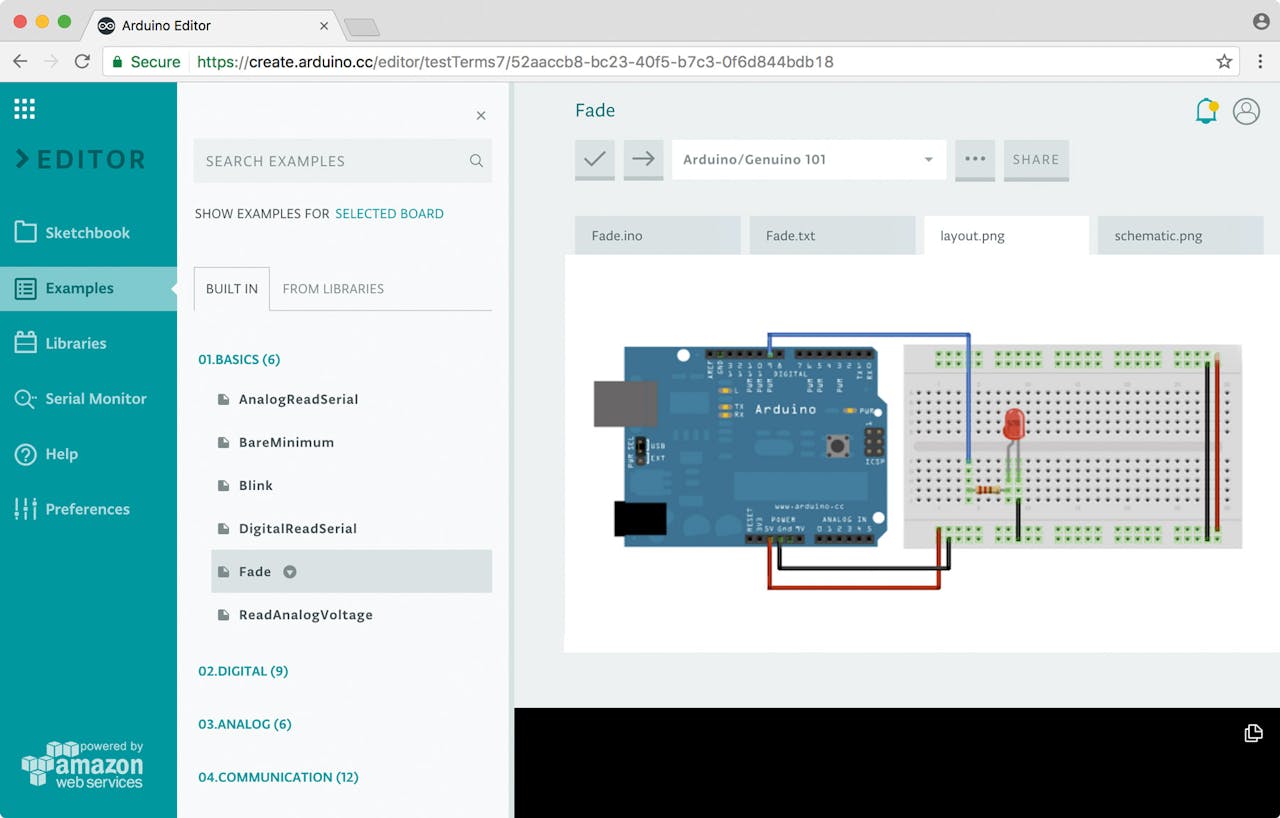1280x818 pixels.
Task: Click the Upload arrow button
Action: click(643, 159)
